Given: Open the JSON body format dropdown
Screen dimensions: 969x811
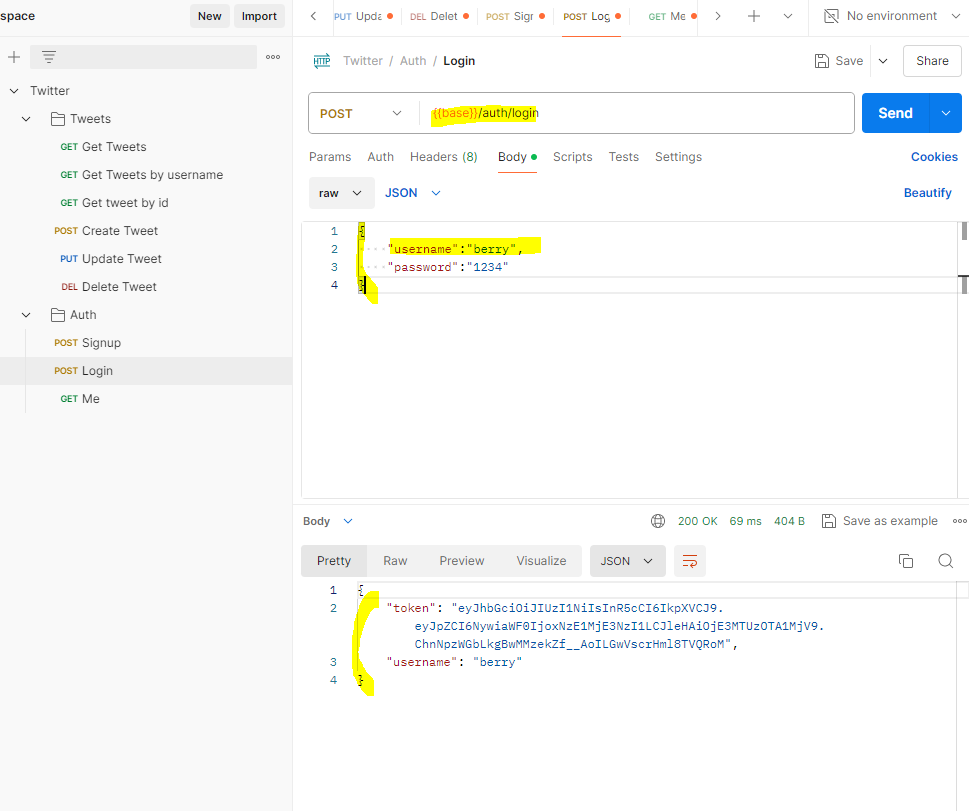Looking at the screenshot, I should tap(413, 193).
